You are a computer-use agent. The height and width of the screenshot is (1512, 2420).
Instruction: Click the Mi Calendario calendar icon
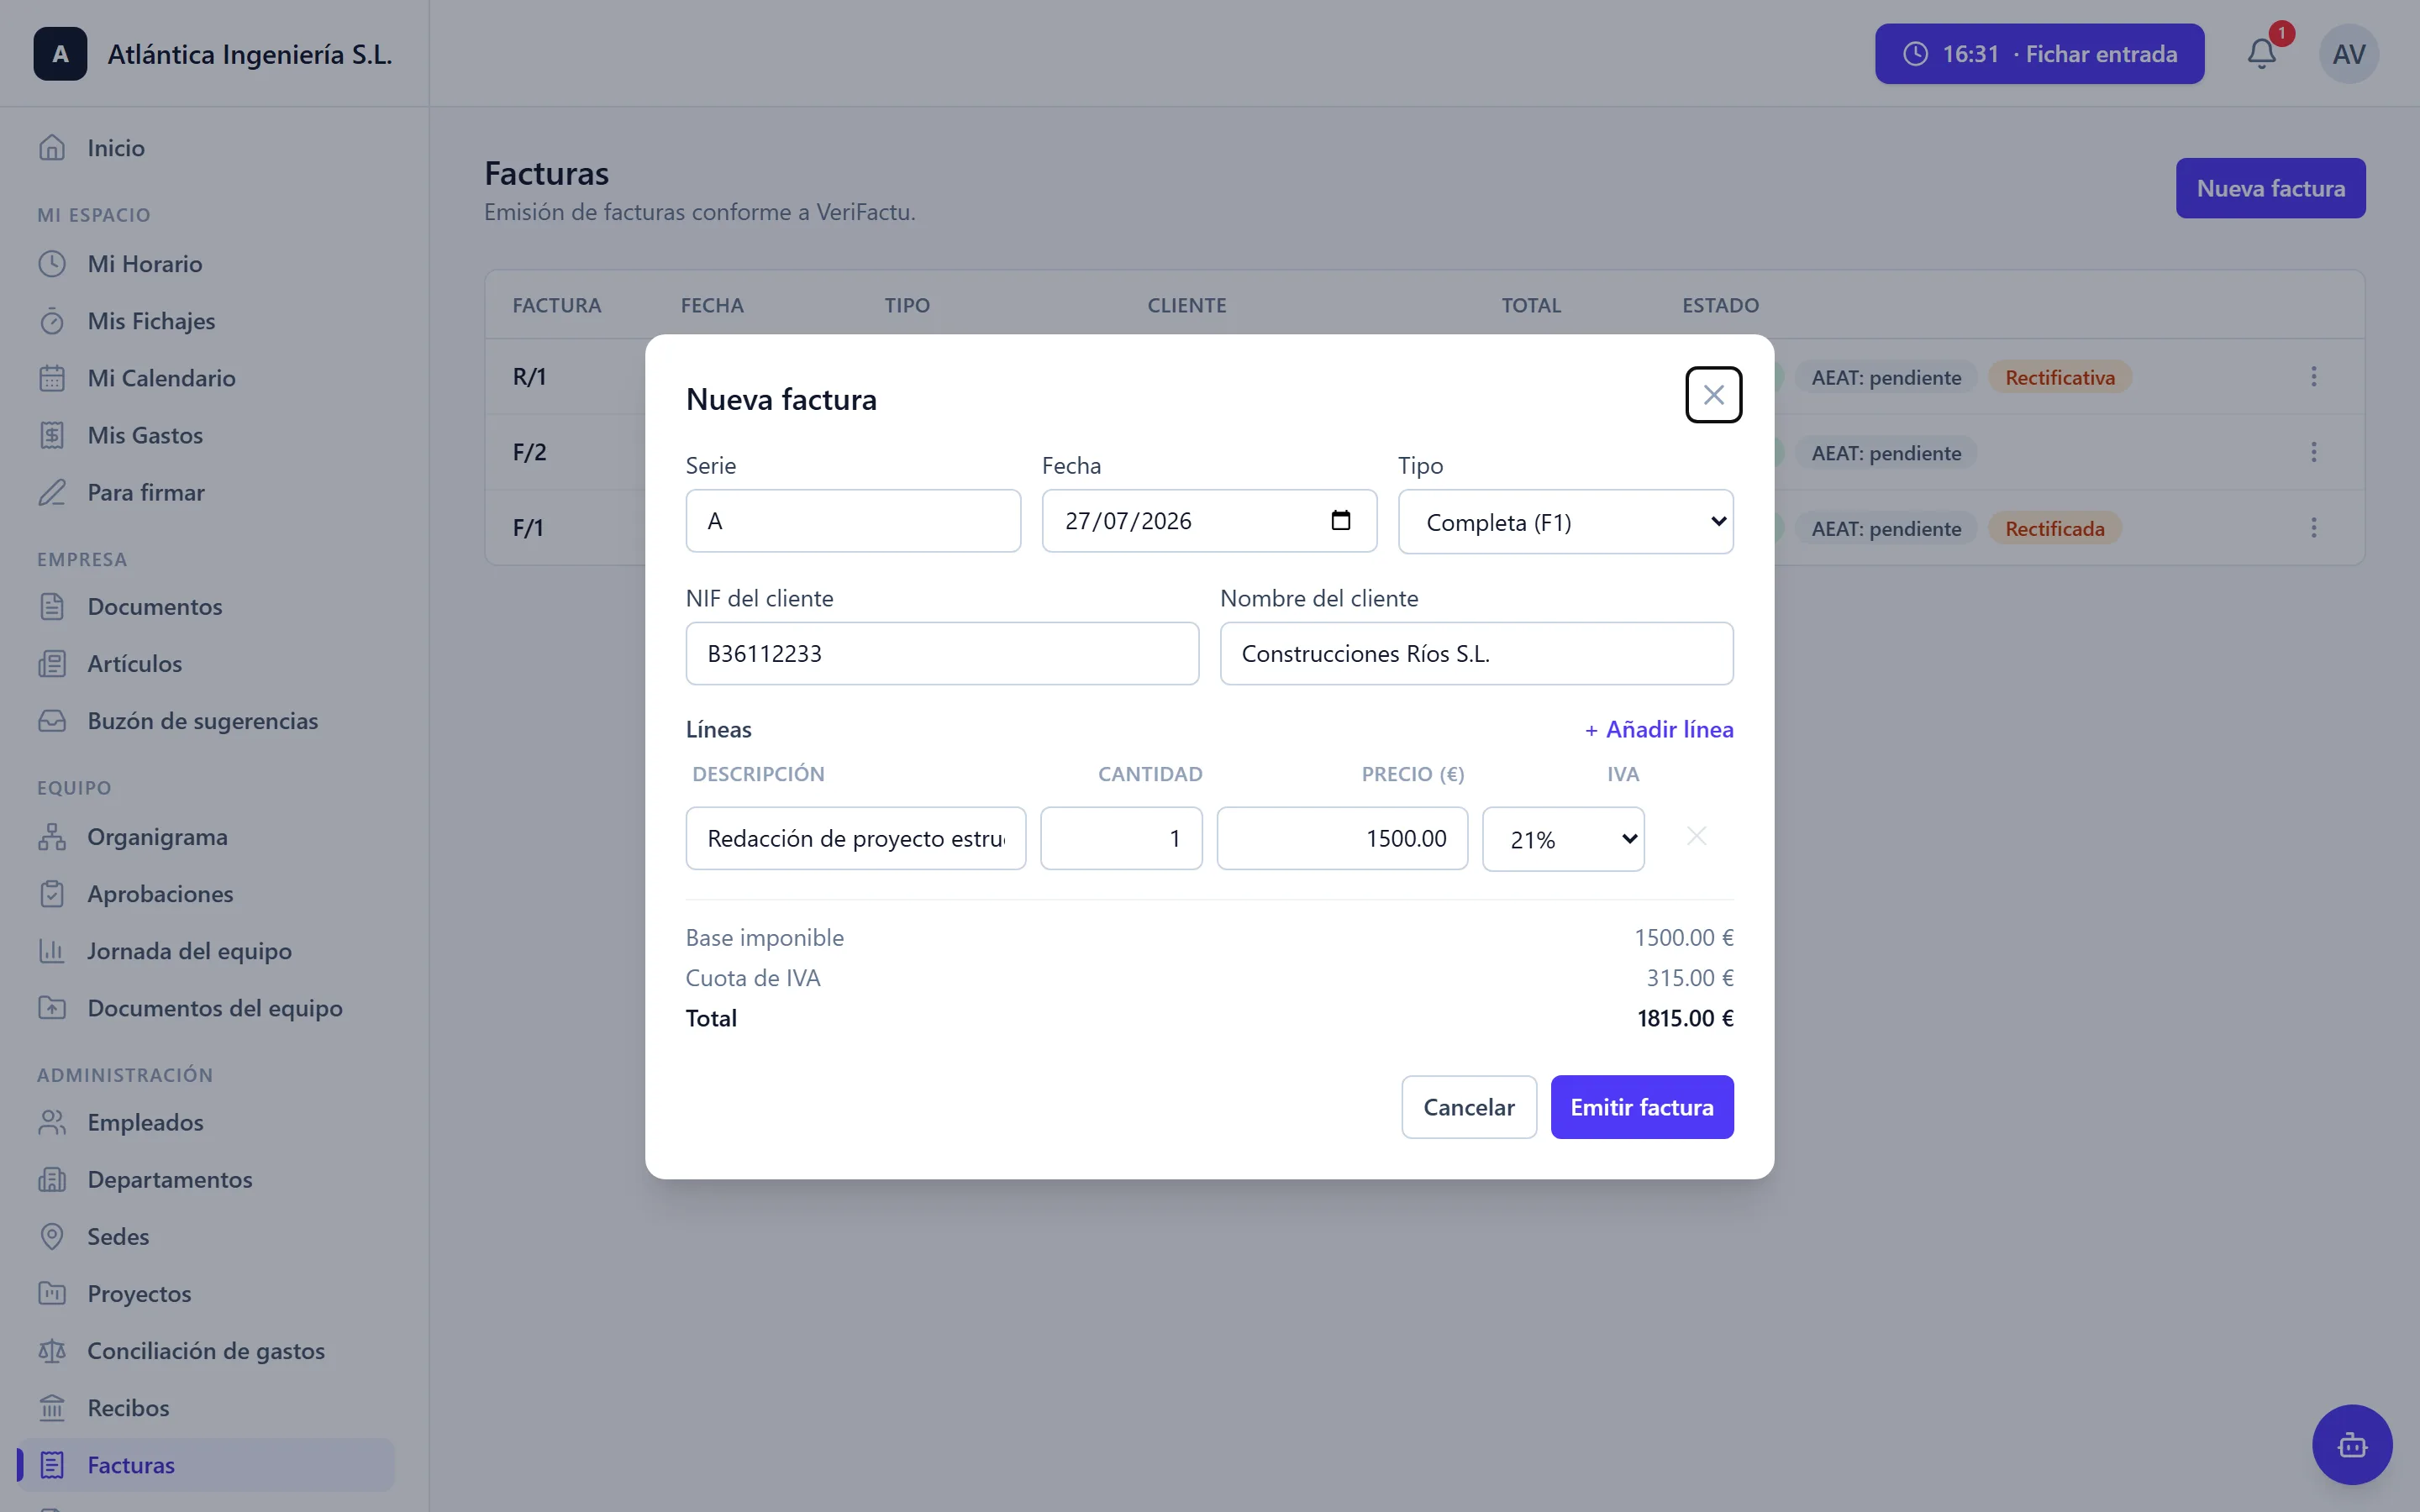(52, 378)
